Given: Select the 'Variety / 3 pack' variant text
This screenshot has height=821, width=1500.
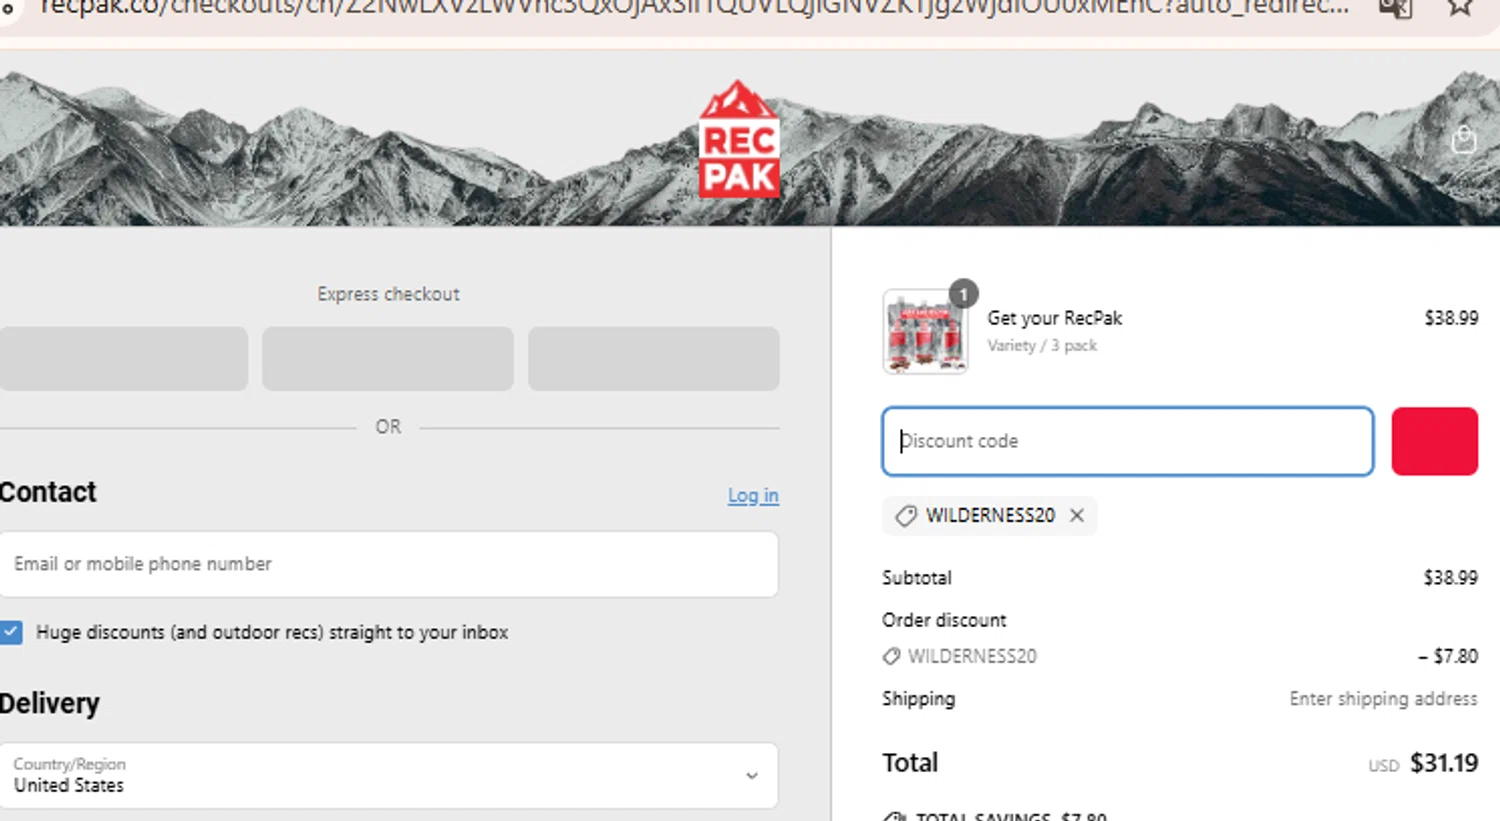Looking at the screenshot, I should tap(1042, 345).
